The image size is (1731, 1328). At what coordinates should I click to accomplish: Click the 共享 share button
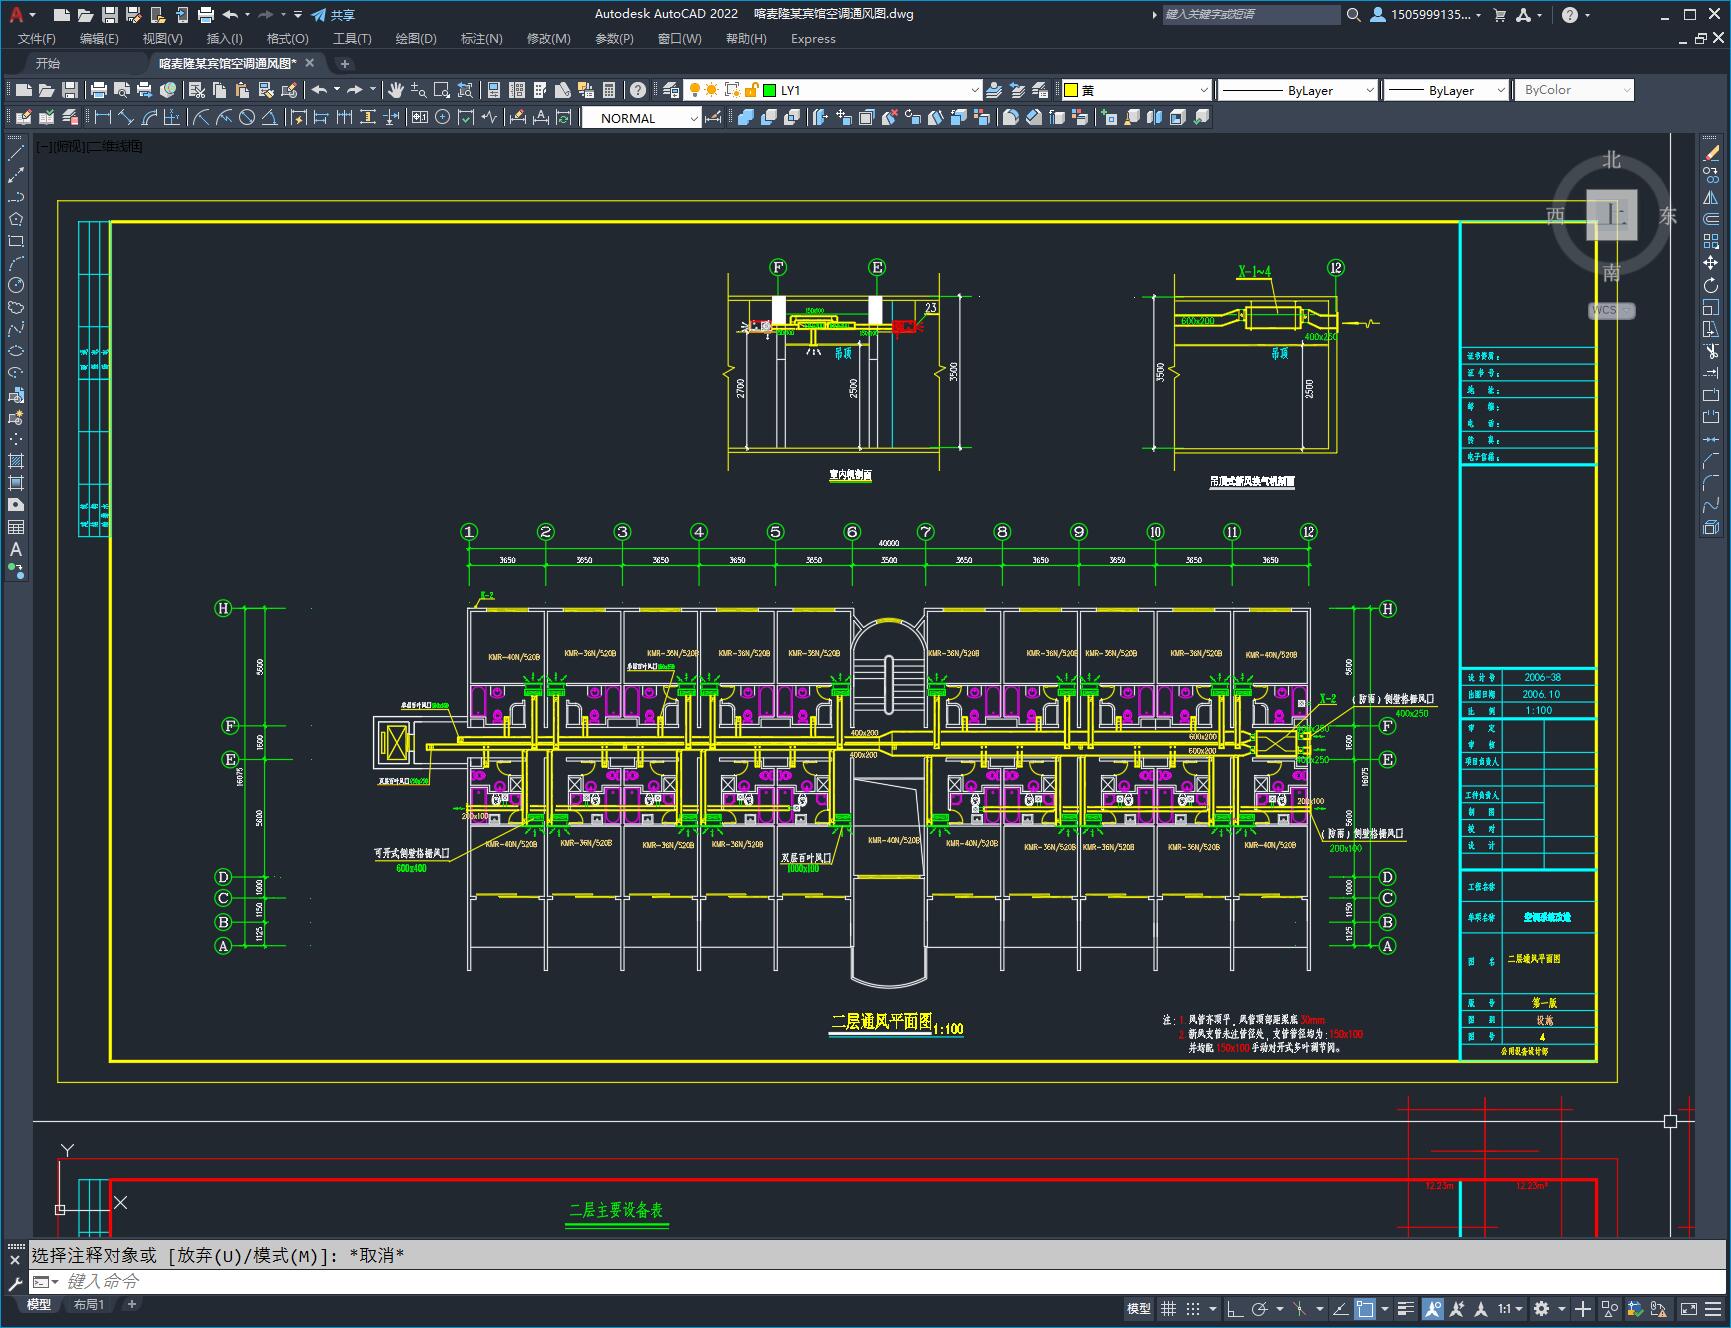click(333, 14)
